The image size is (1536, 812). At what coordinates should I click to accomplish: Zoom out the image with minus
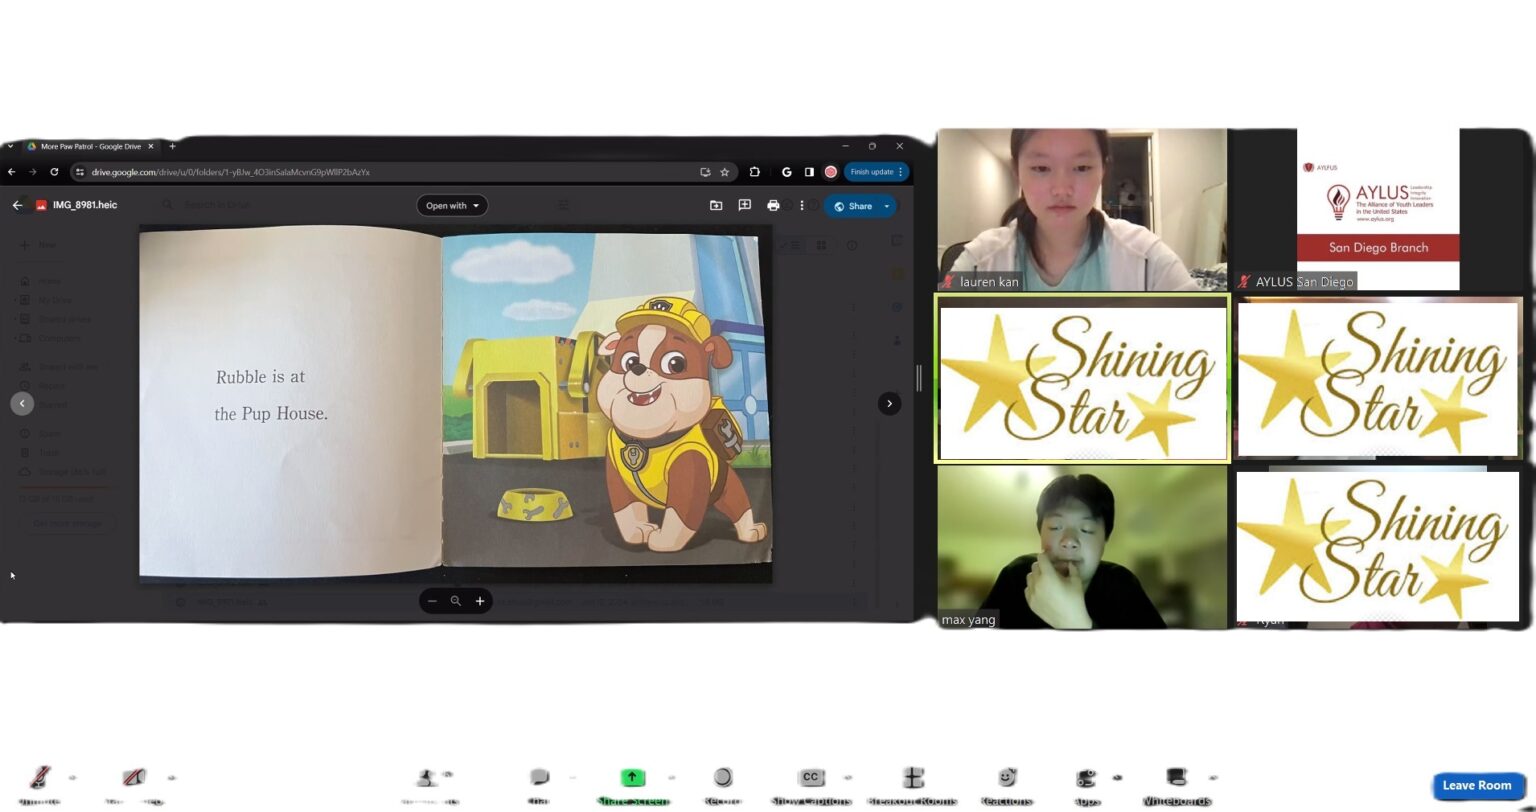click(432, 601)
